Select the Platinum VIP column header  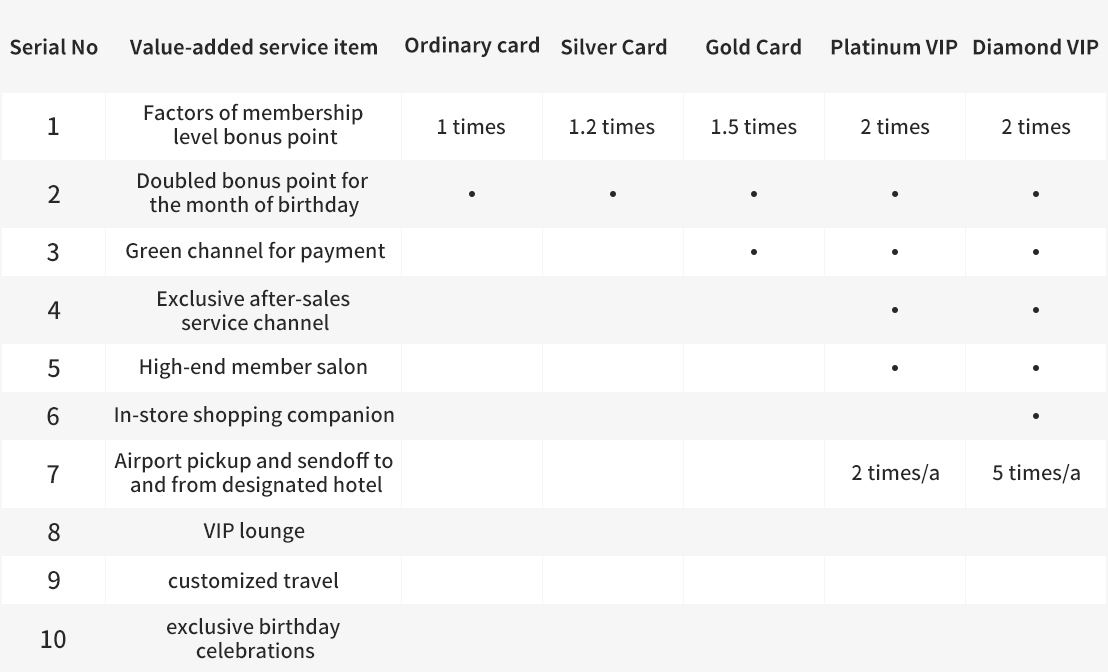[x=894, y=47]
